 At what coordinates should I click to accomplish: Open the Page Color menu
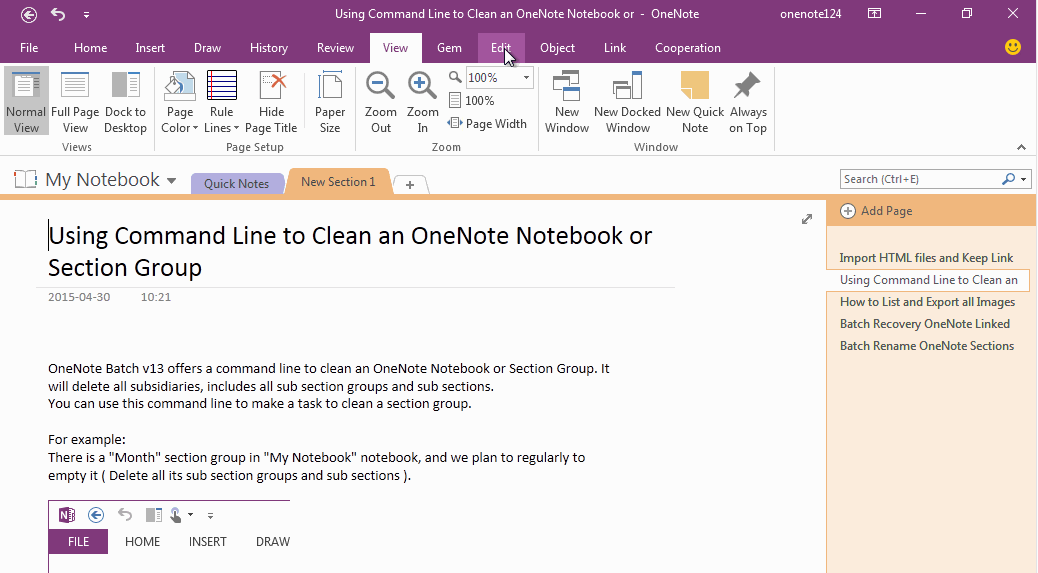[x=179, y=101]
